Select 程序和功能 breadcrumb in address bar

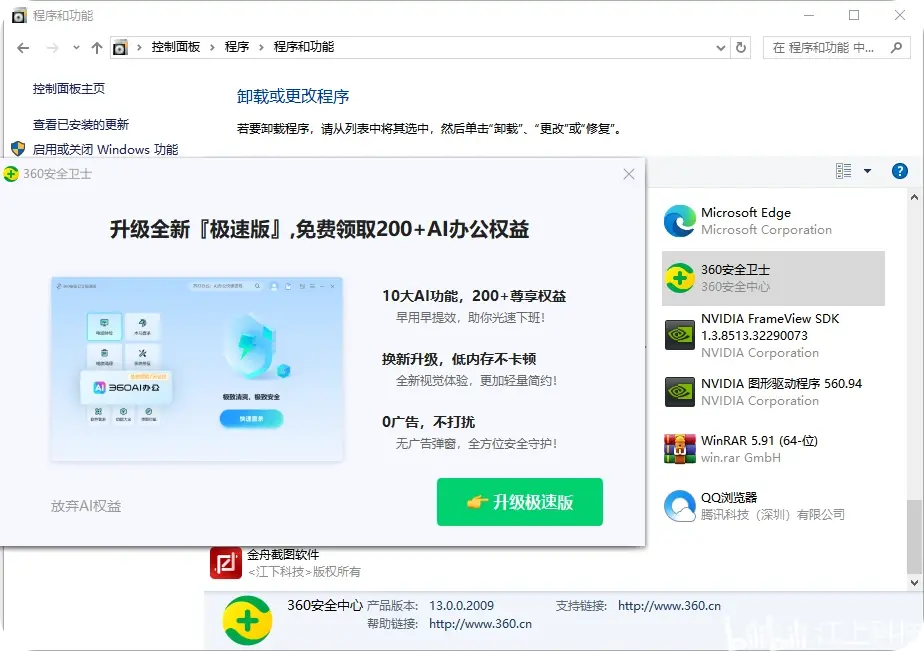tap(303, 47)
